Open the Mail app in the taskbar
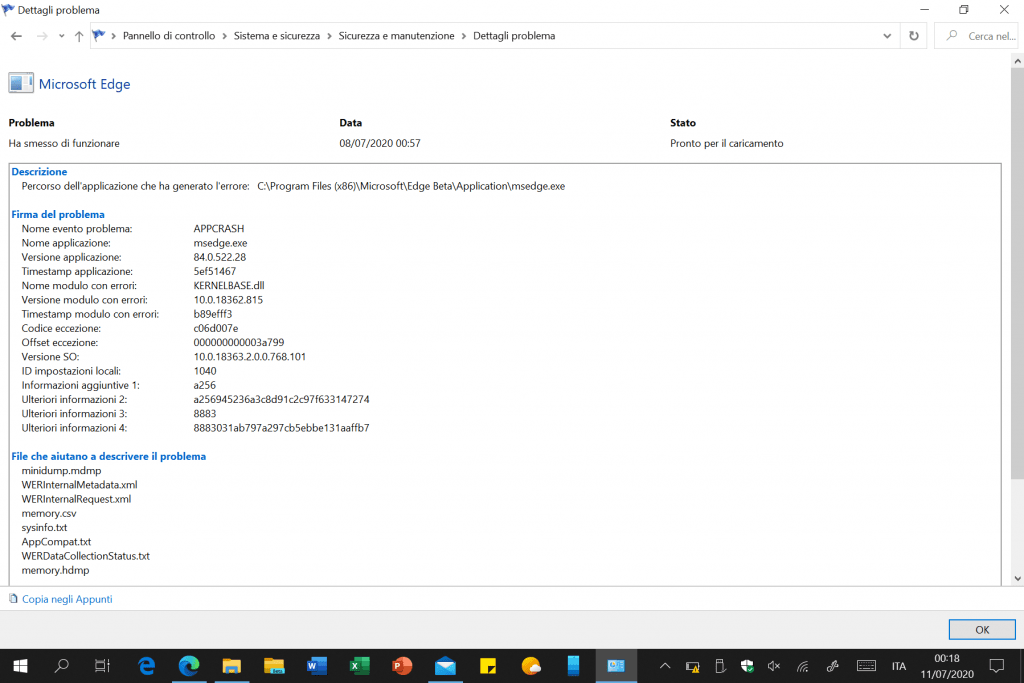This screenshot has height=683, width=1024. tap(446, 666)
